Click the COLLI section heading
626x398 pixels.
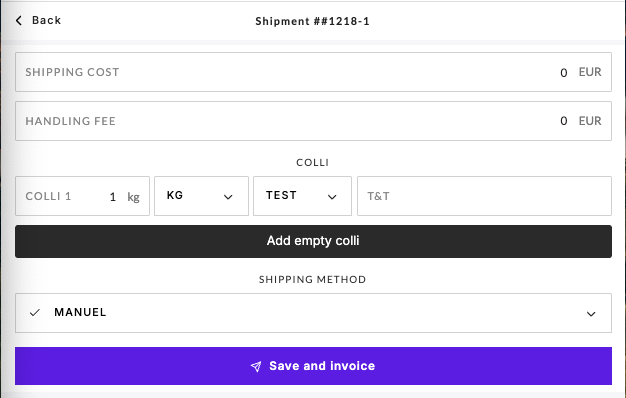[313, 162]
